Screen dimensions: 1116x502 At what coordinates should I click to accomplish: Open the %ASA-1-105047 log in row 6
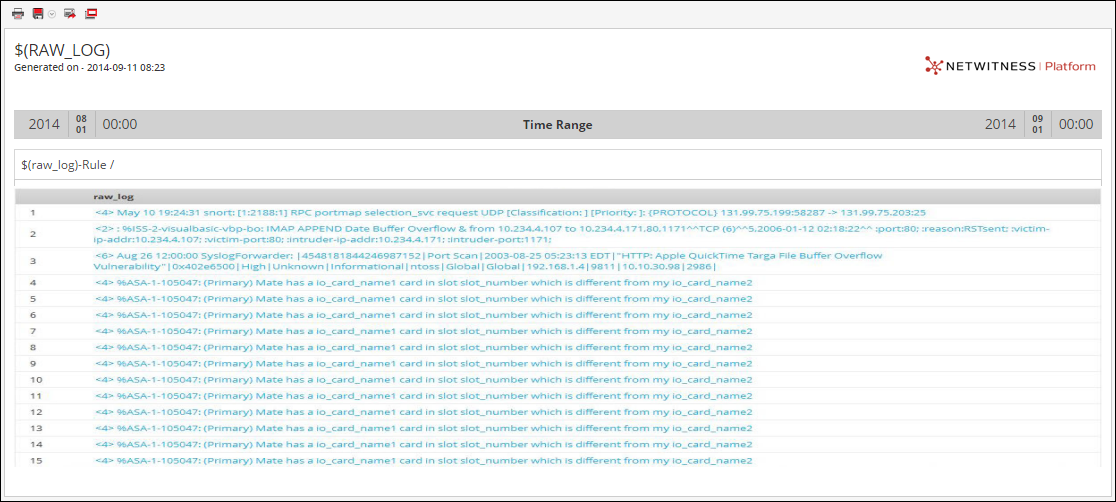coord(423,315)
